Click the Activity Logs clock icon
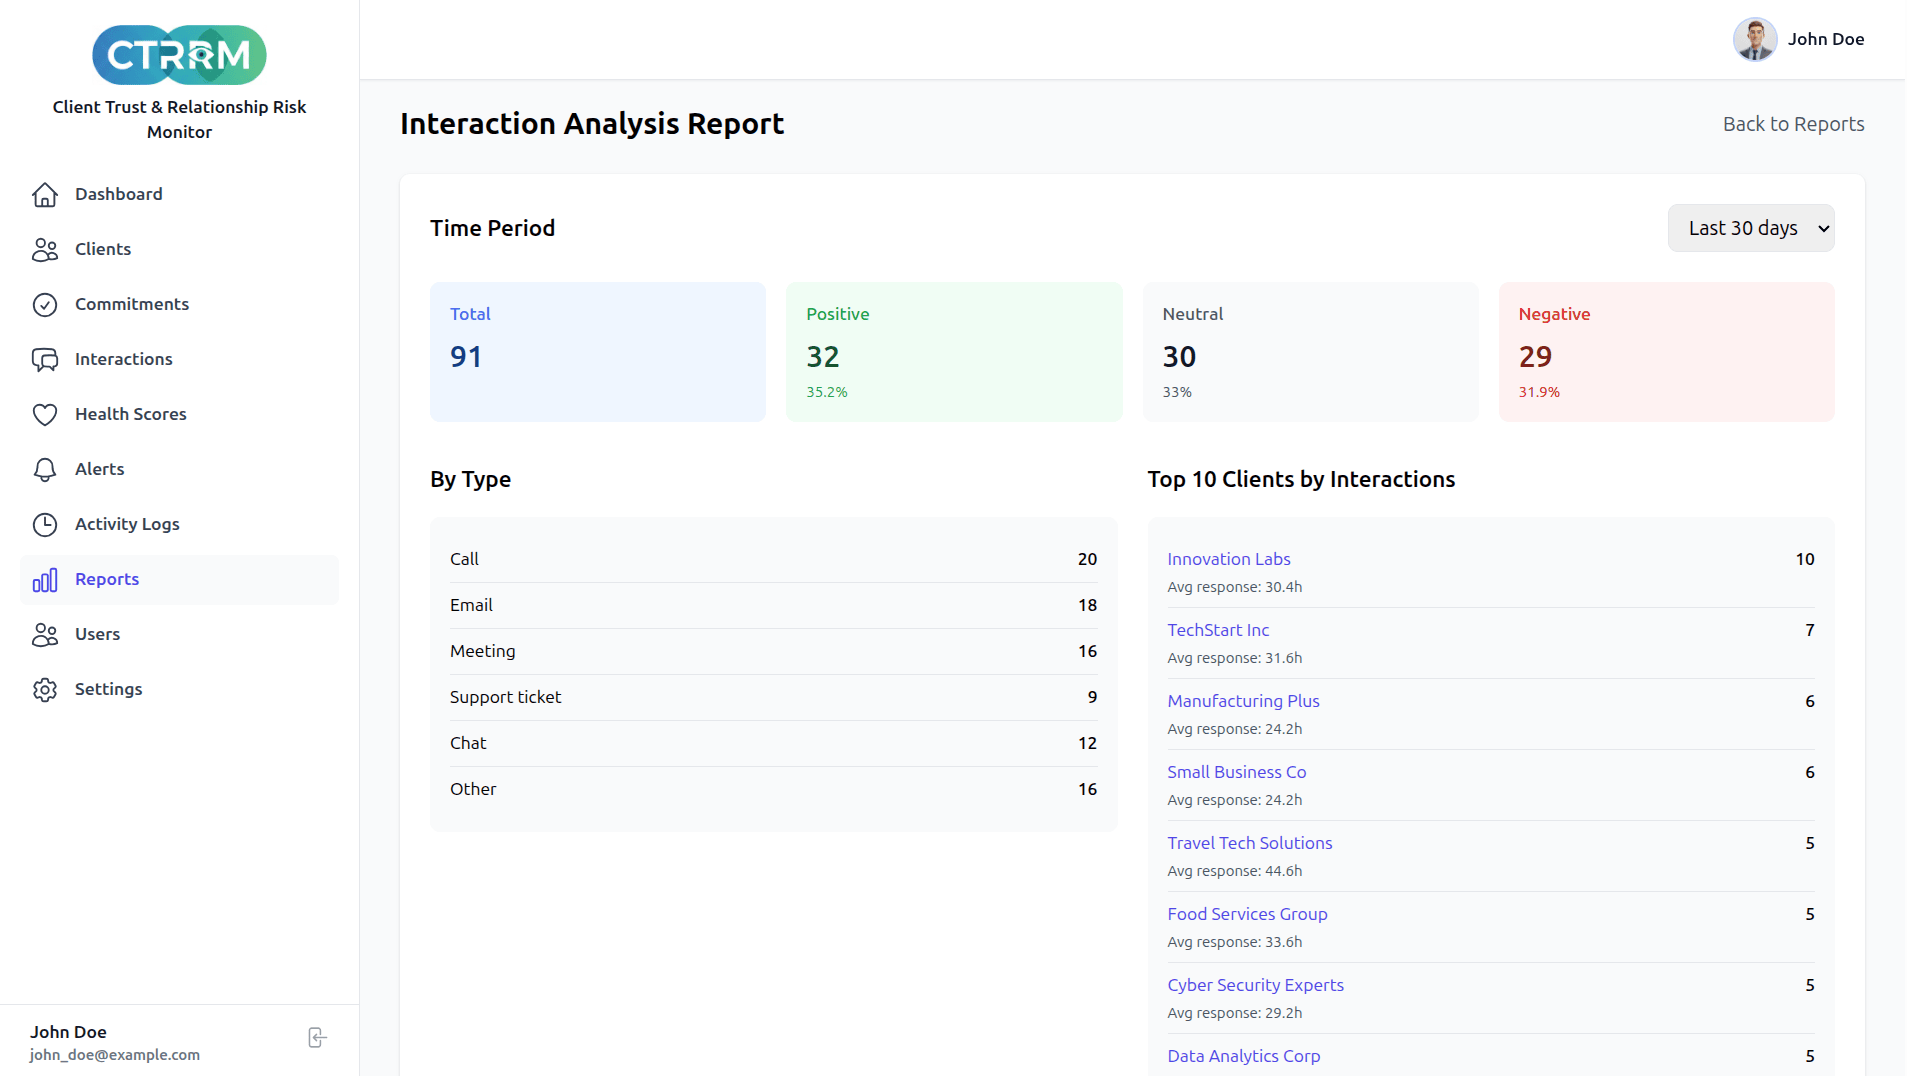This screenshot has height=1076, width=1907. pyautogui.click(x=45, y=524)
